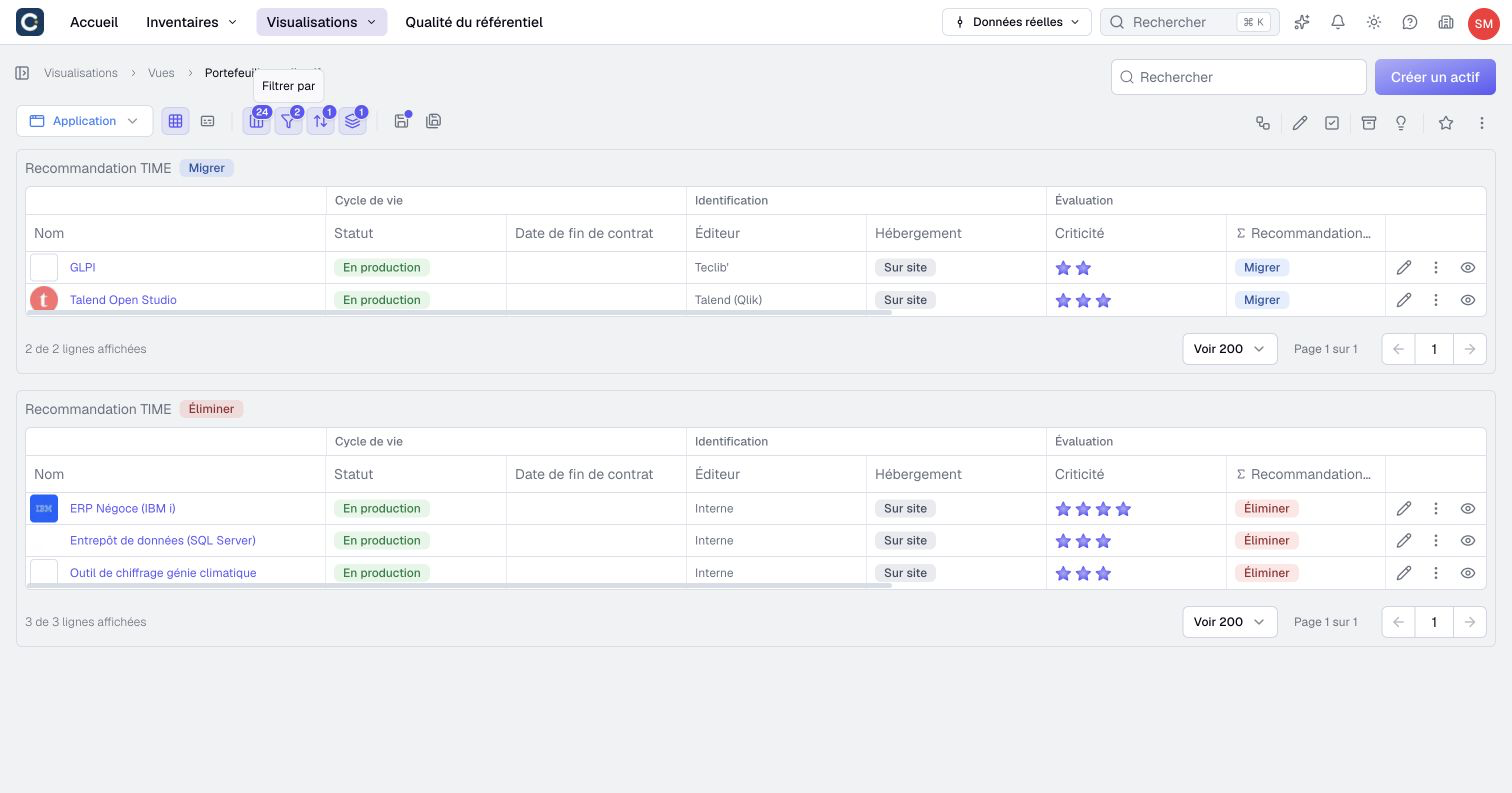
Task: Open the Données réelles dropdown
Action: pyautogui.click(x=1016, y=22)
